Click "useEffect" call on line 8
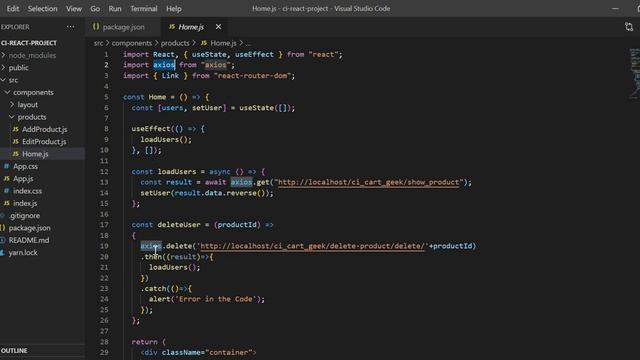This screenshot has width=640, height=360. pyautogui.click(x=151, y=129)
